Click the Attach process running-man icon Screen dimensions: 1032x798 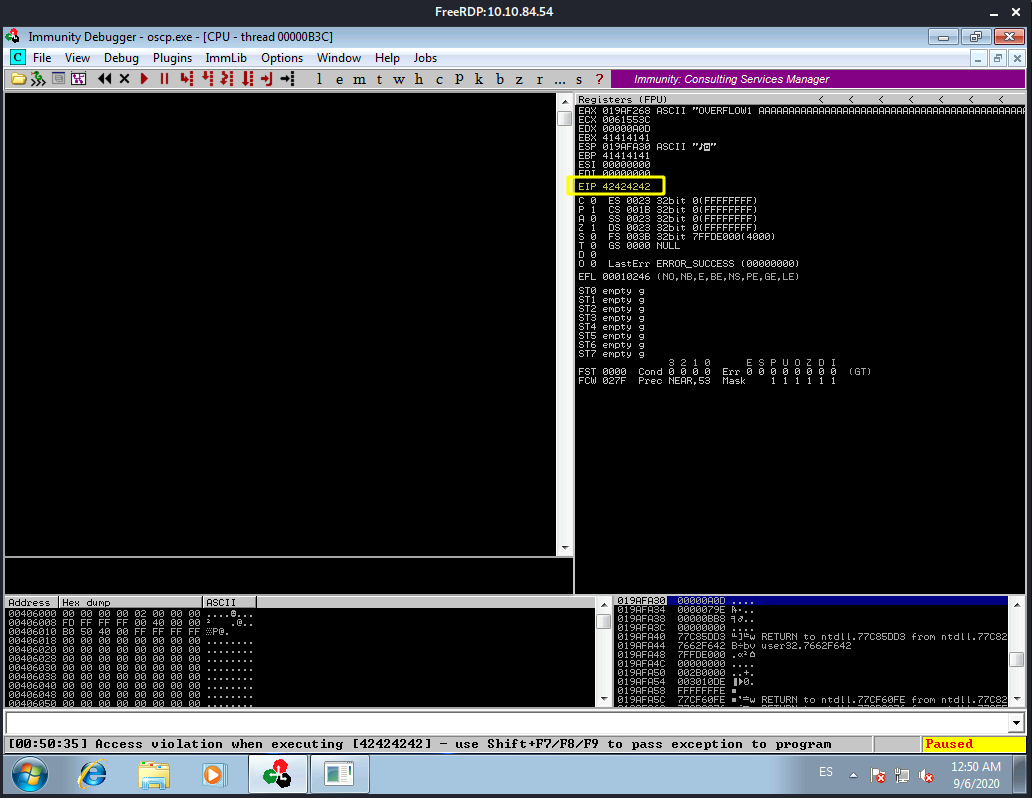click(38, 79)
